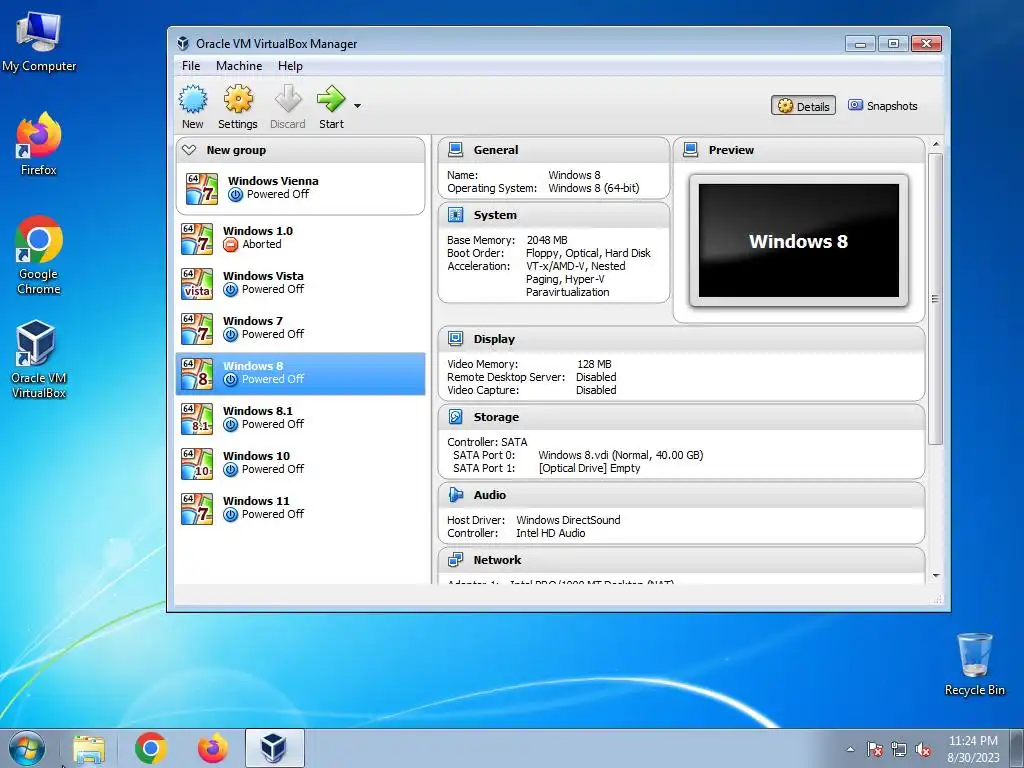Open the System settings heading link
1024x768 pixels.
(x=495, y=215)
